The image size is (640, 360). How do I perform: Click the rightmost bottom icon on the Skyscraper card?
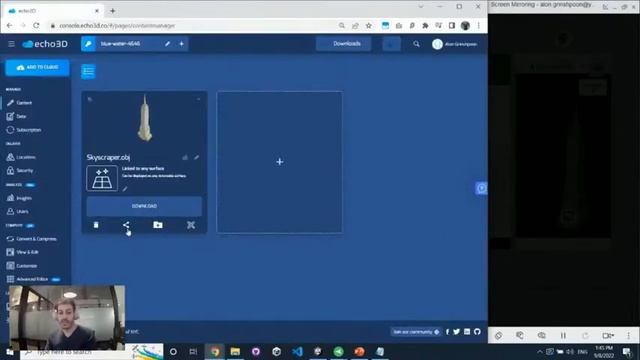point(191,225)
